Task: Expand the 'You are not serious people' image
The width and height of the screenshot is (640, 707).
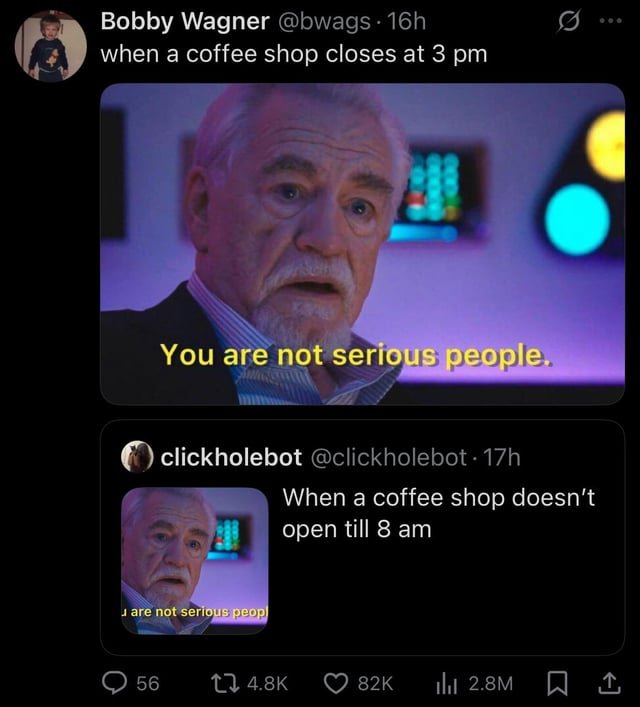Action: pyautogui.click(x=362, y=244)
